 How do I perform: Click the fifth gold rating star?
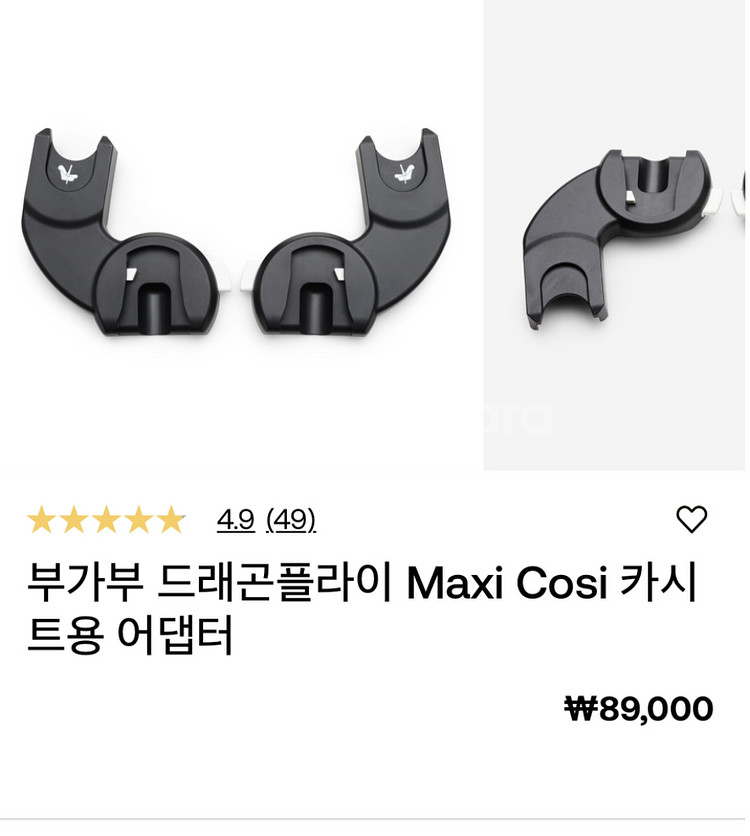[x=171, y=519]
